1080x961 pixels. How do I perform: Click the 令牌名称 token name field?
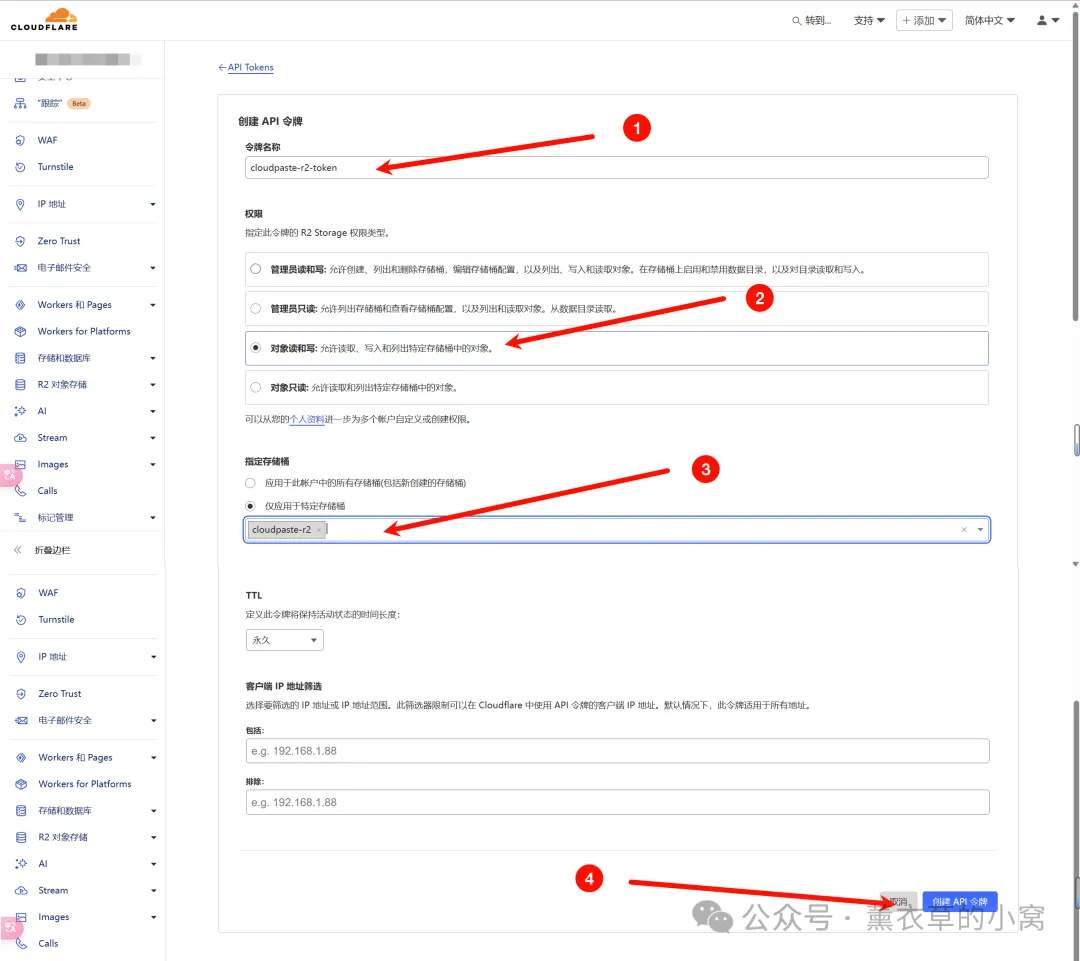(616, 167)
